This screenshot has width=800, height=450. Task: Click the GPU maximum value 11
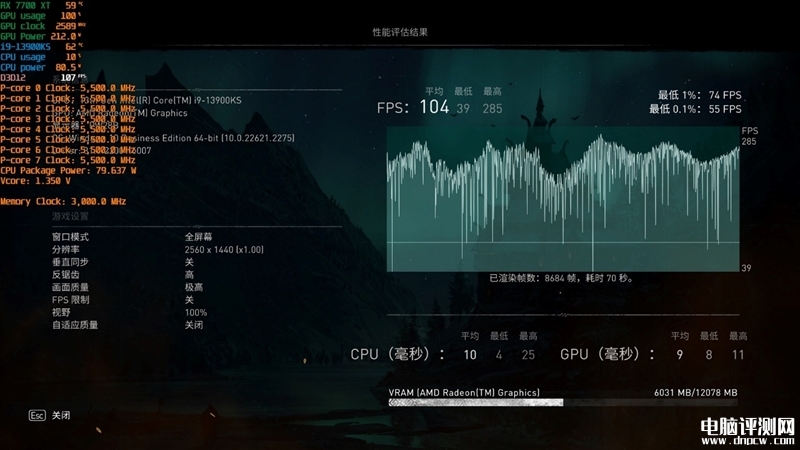(x=738, y=355)
